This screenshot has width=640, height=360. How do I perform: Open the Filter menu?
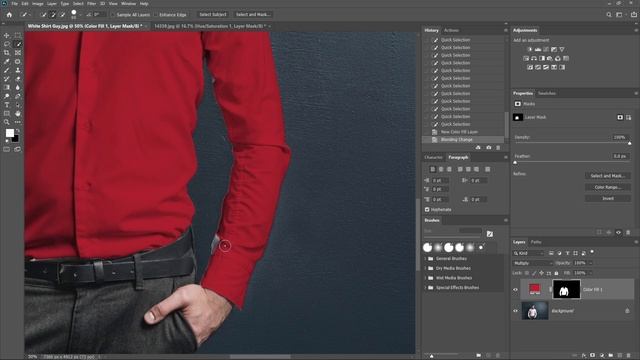point(91,4)
